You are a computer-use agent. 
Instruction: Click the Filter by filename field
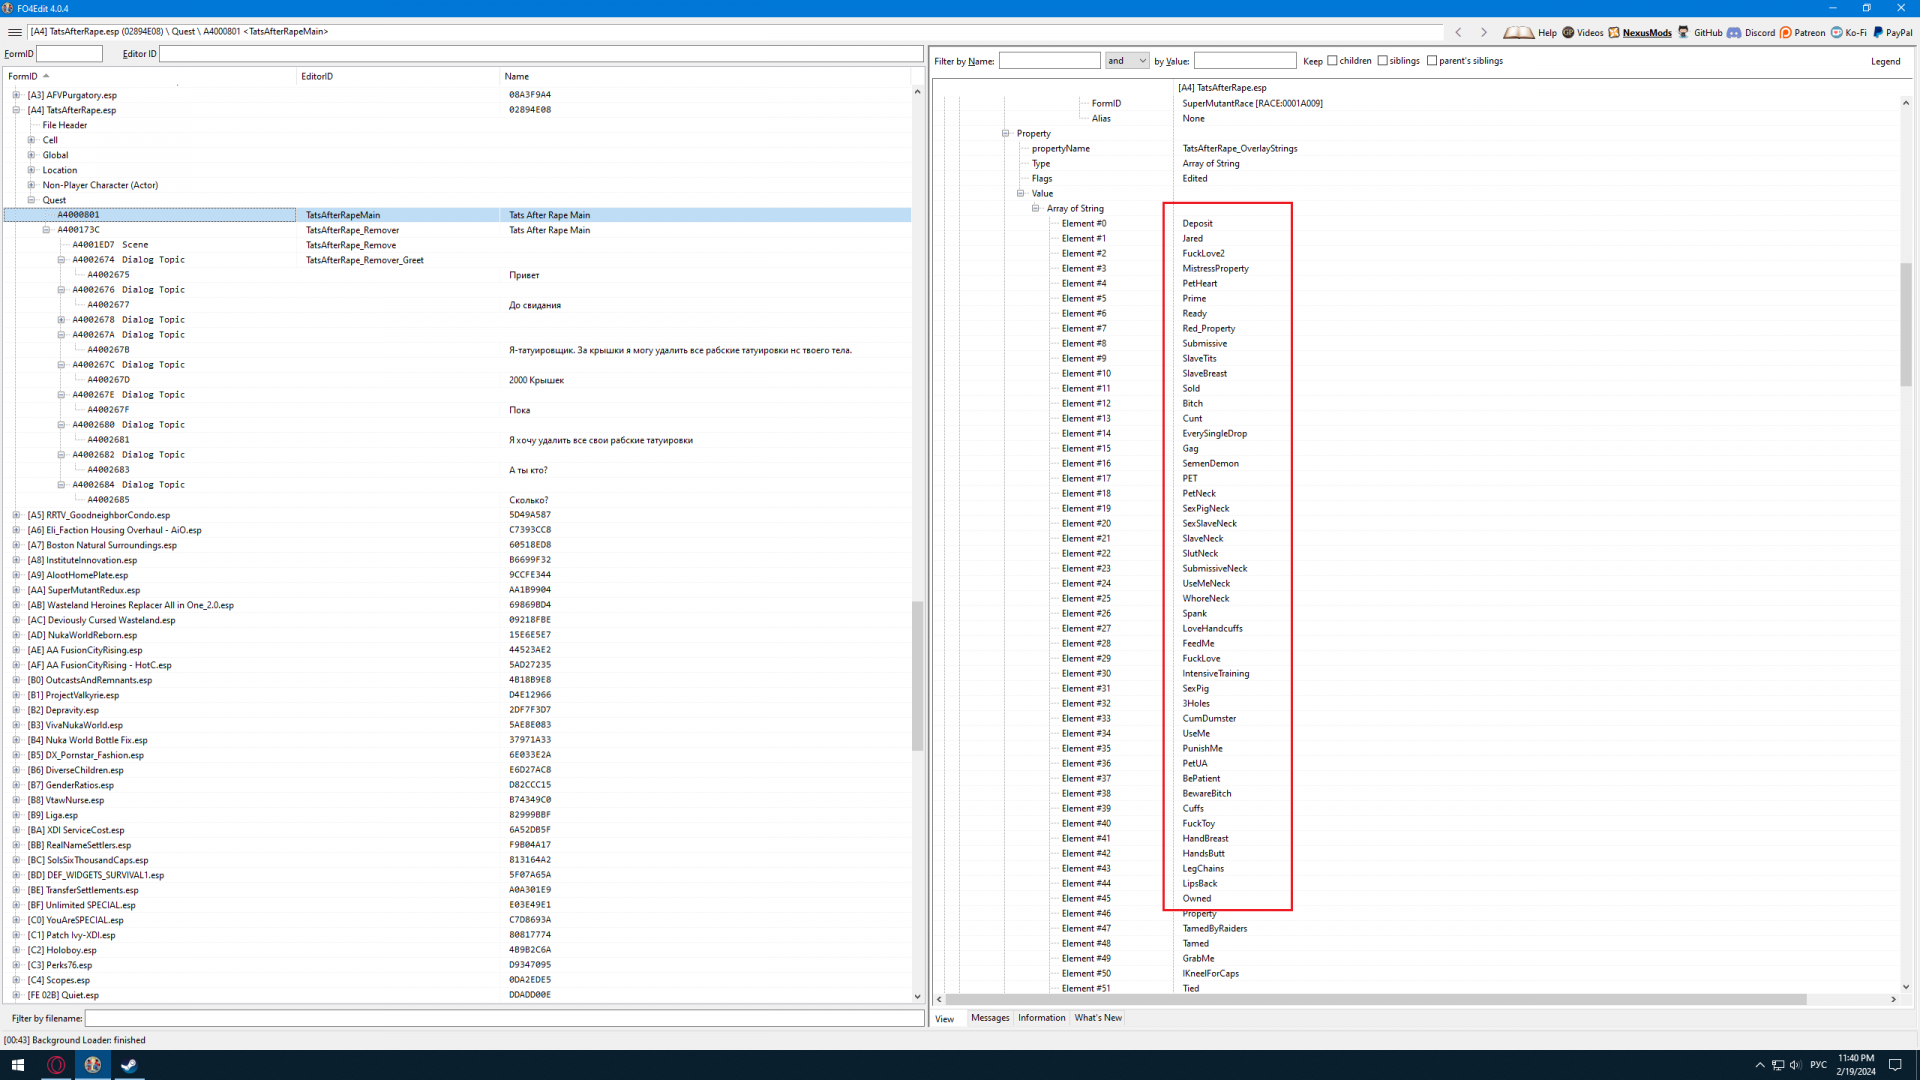coord(503,1018)
